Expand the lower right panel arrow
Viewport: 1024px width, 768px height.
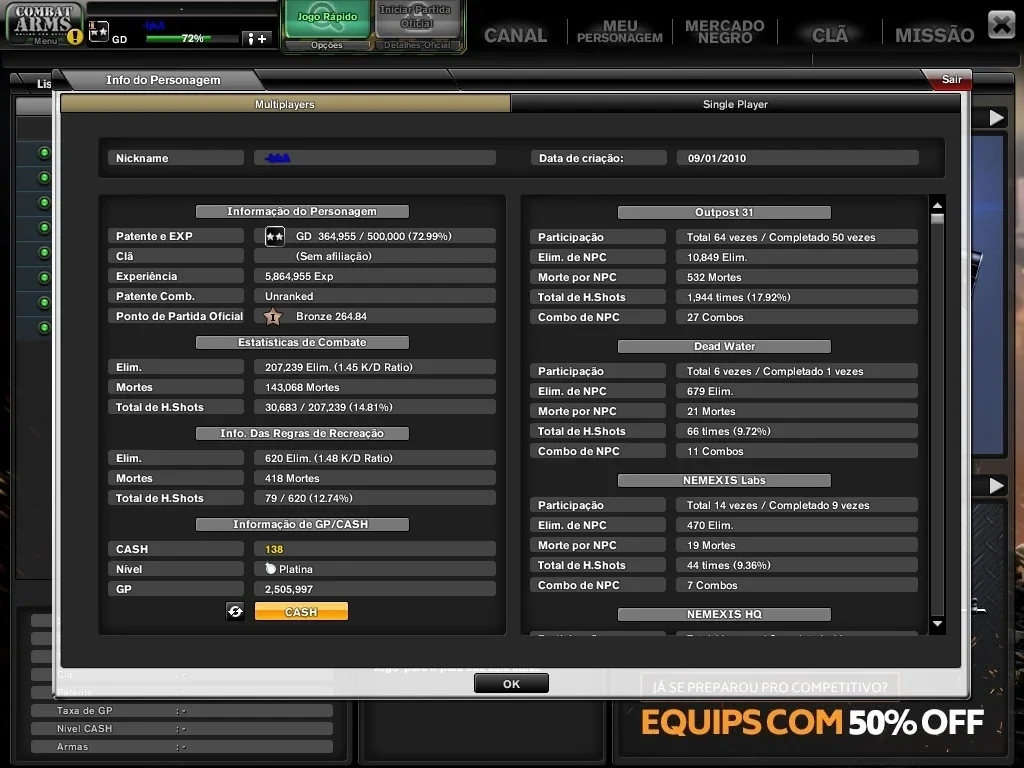coord(996,486)
